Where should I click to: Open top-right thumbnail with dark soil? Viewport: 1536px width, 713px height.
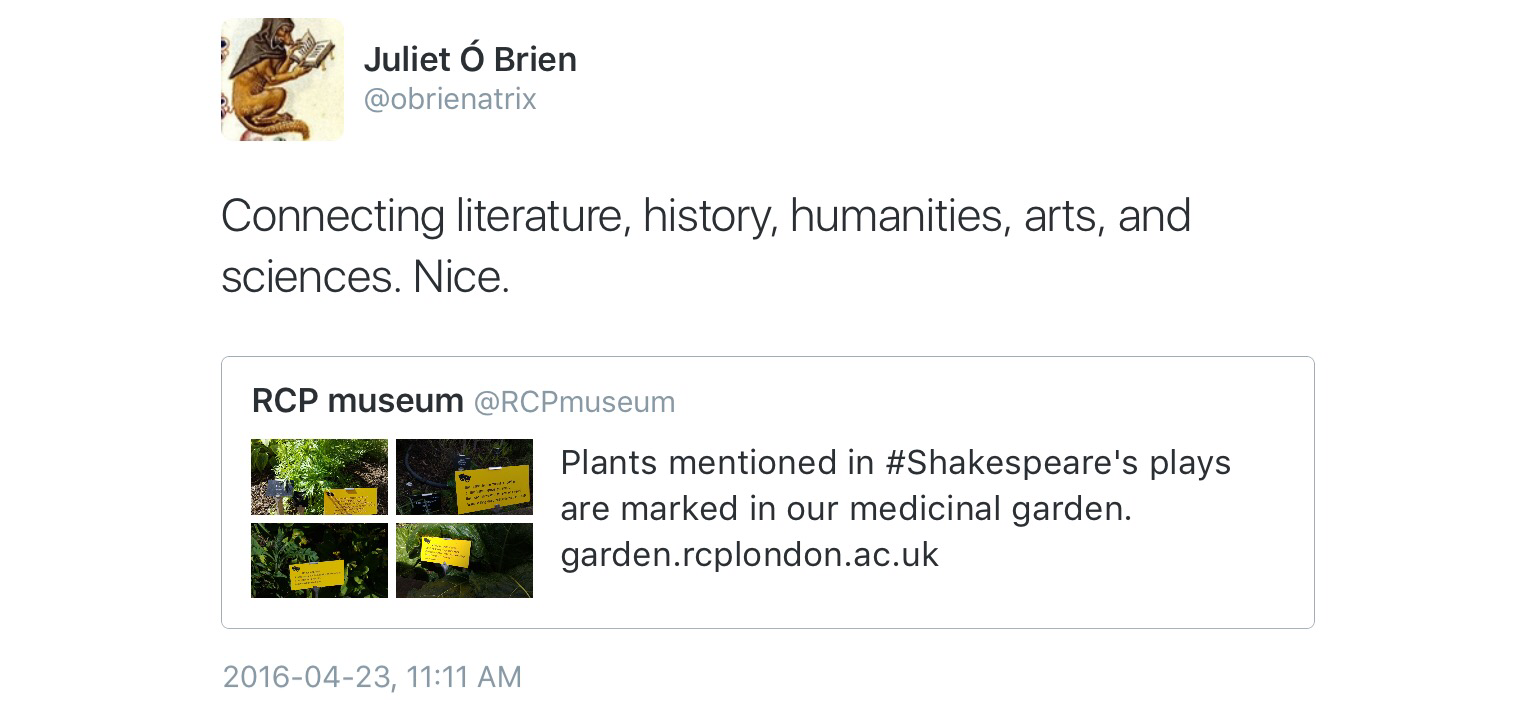(464, 477)
